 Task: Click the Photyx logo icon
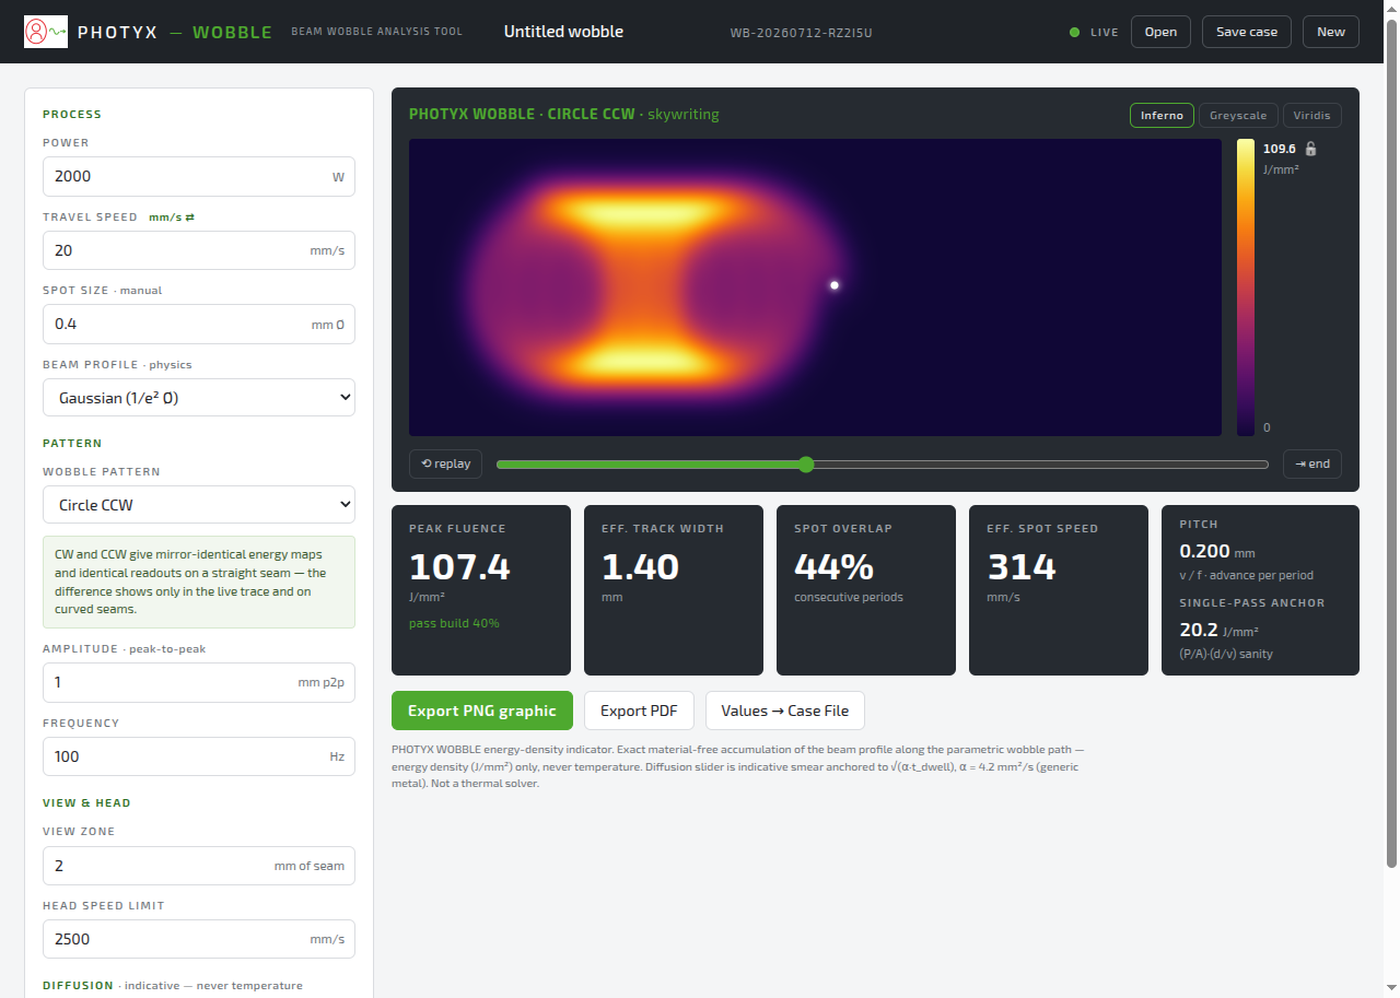coord(46,32)
